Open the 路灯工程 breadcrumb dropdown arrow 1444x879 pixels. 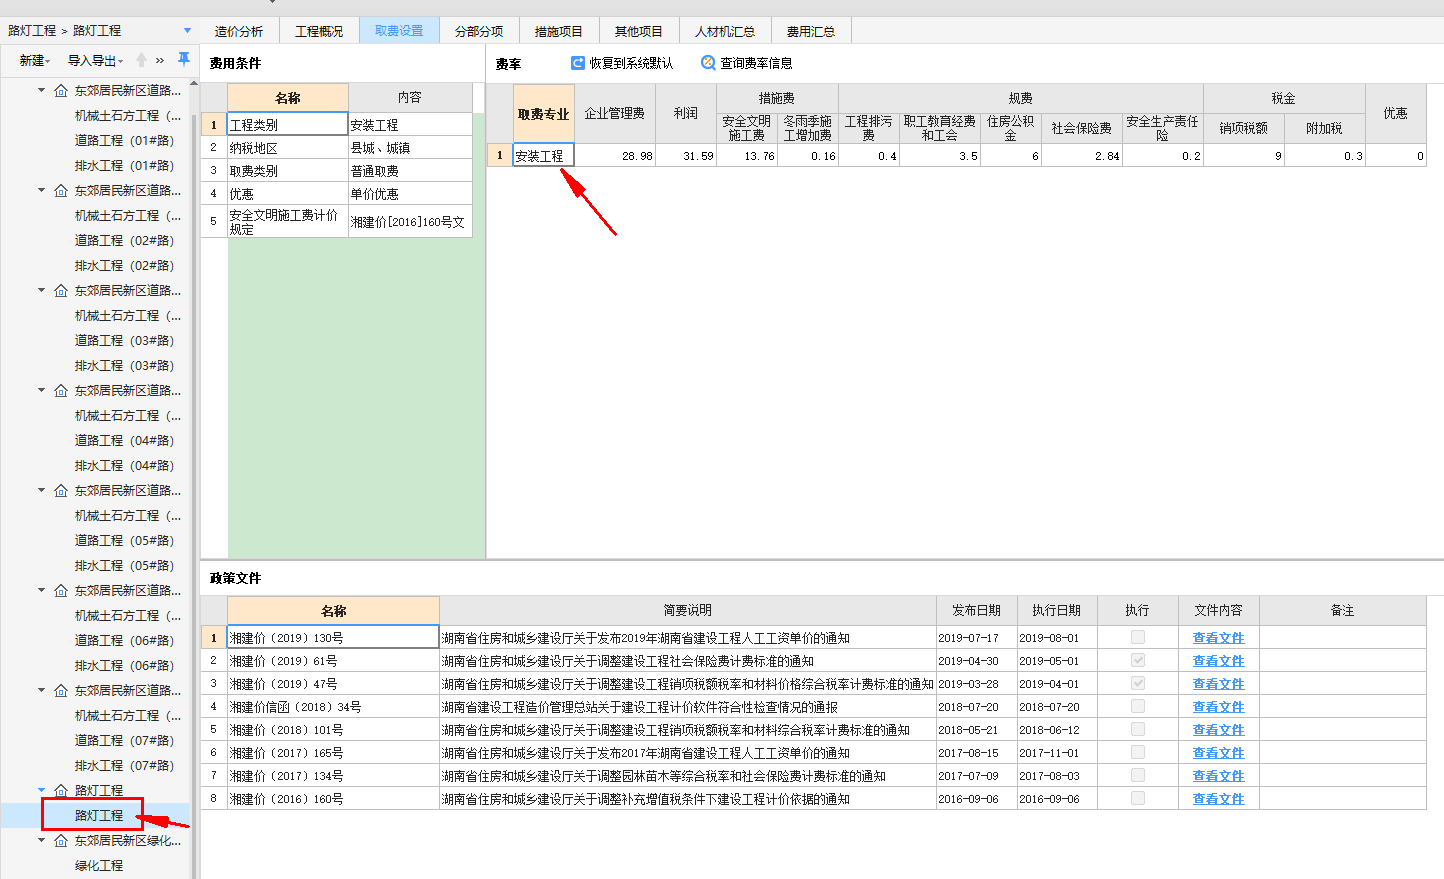coord(187,31)
